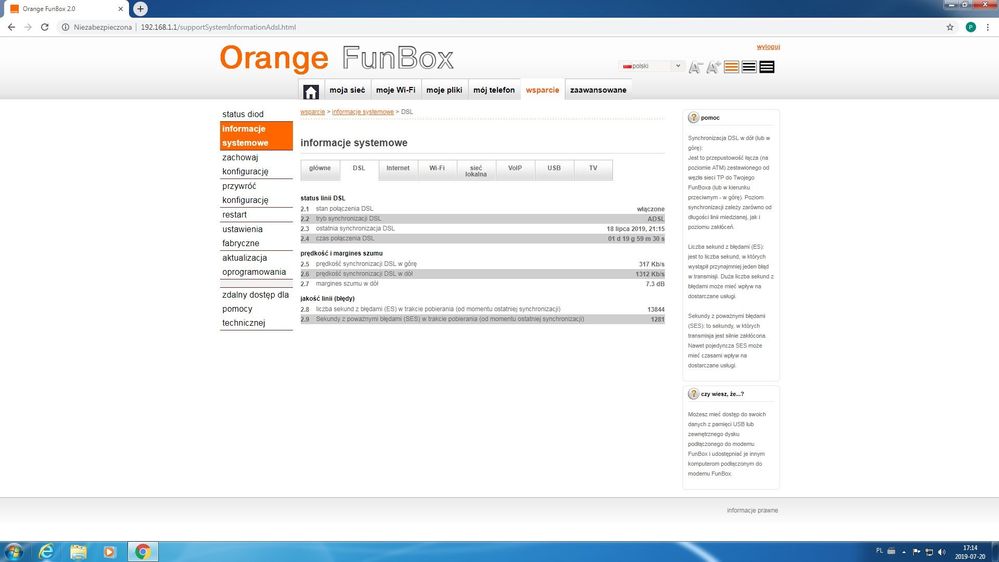999x562 pixels.
Task: Open 'zachowaj konfigurację' in sidebar
Action: tap(256, 164)
